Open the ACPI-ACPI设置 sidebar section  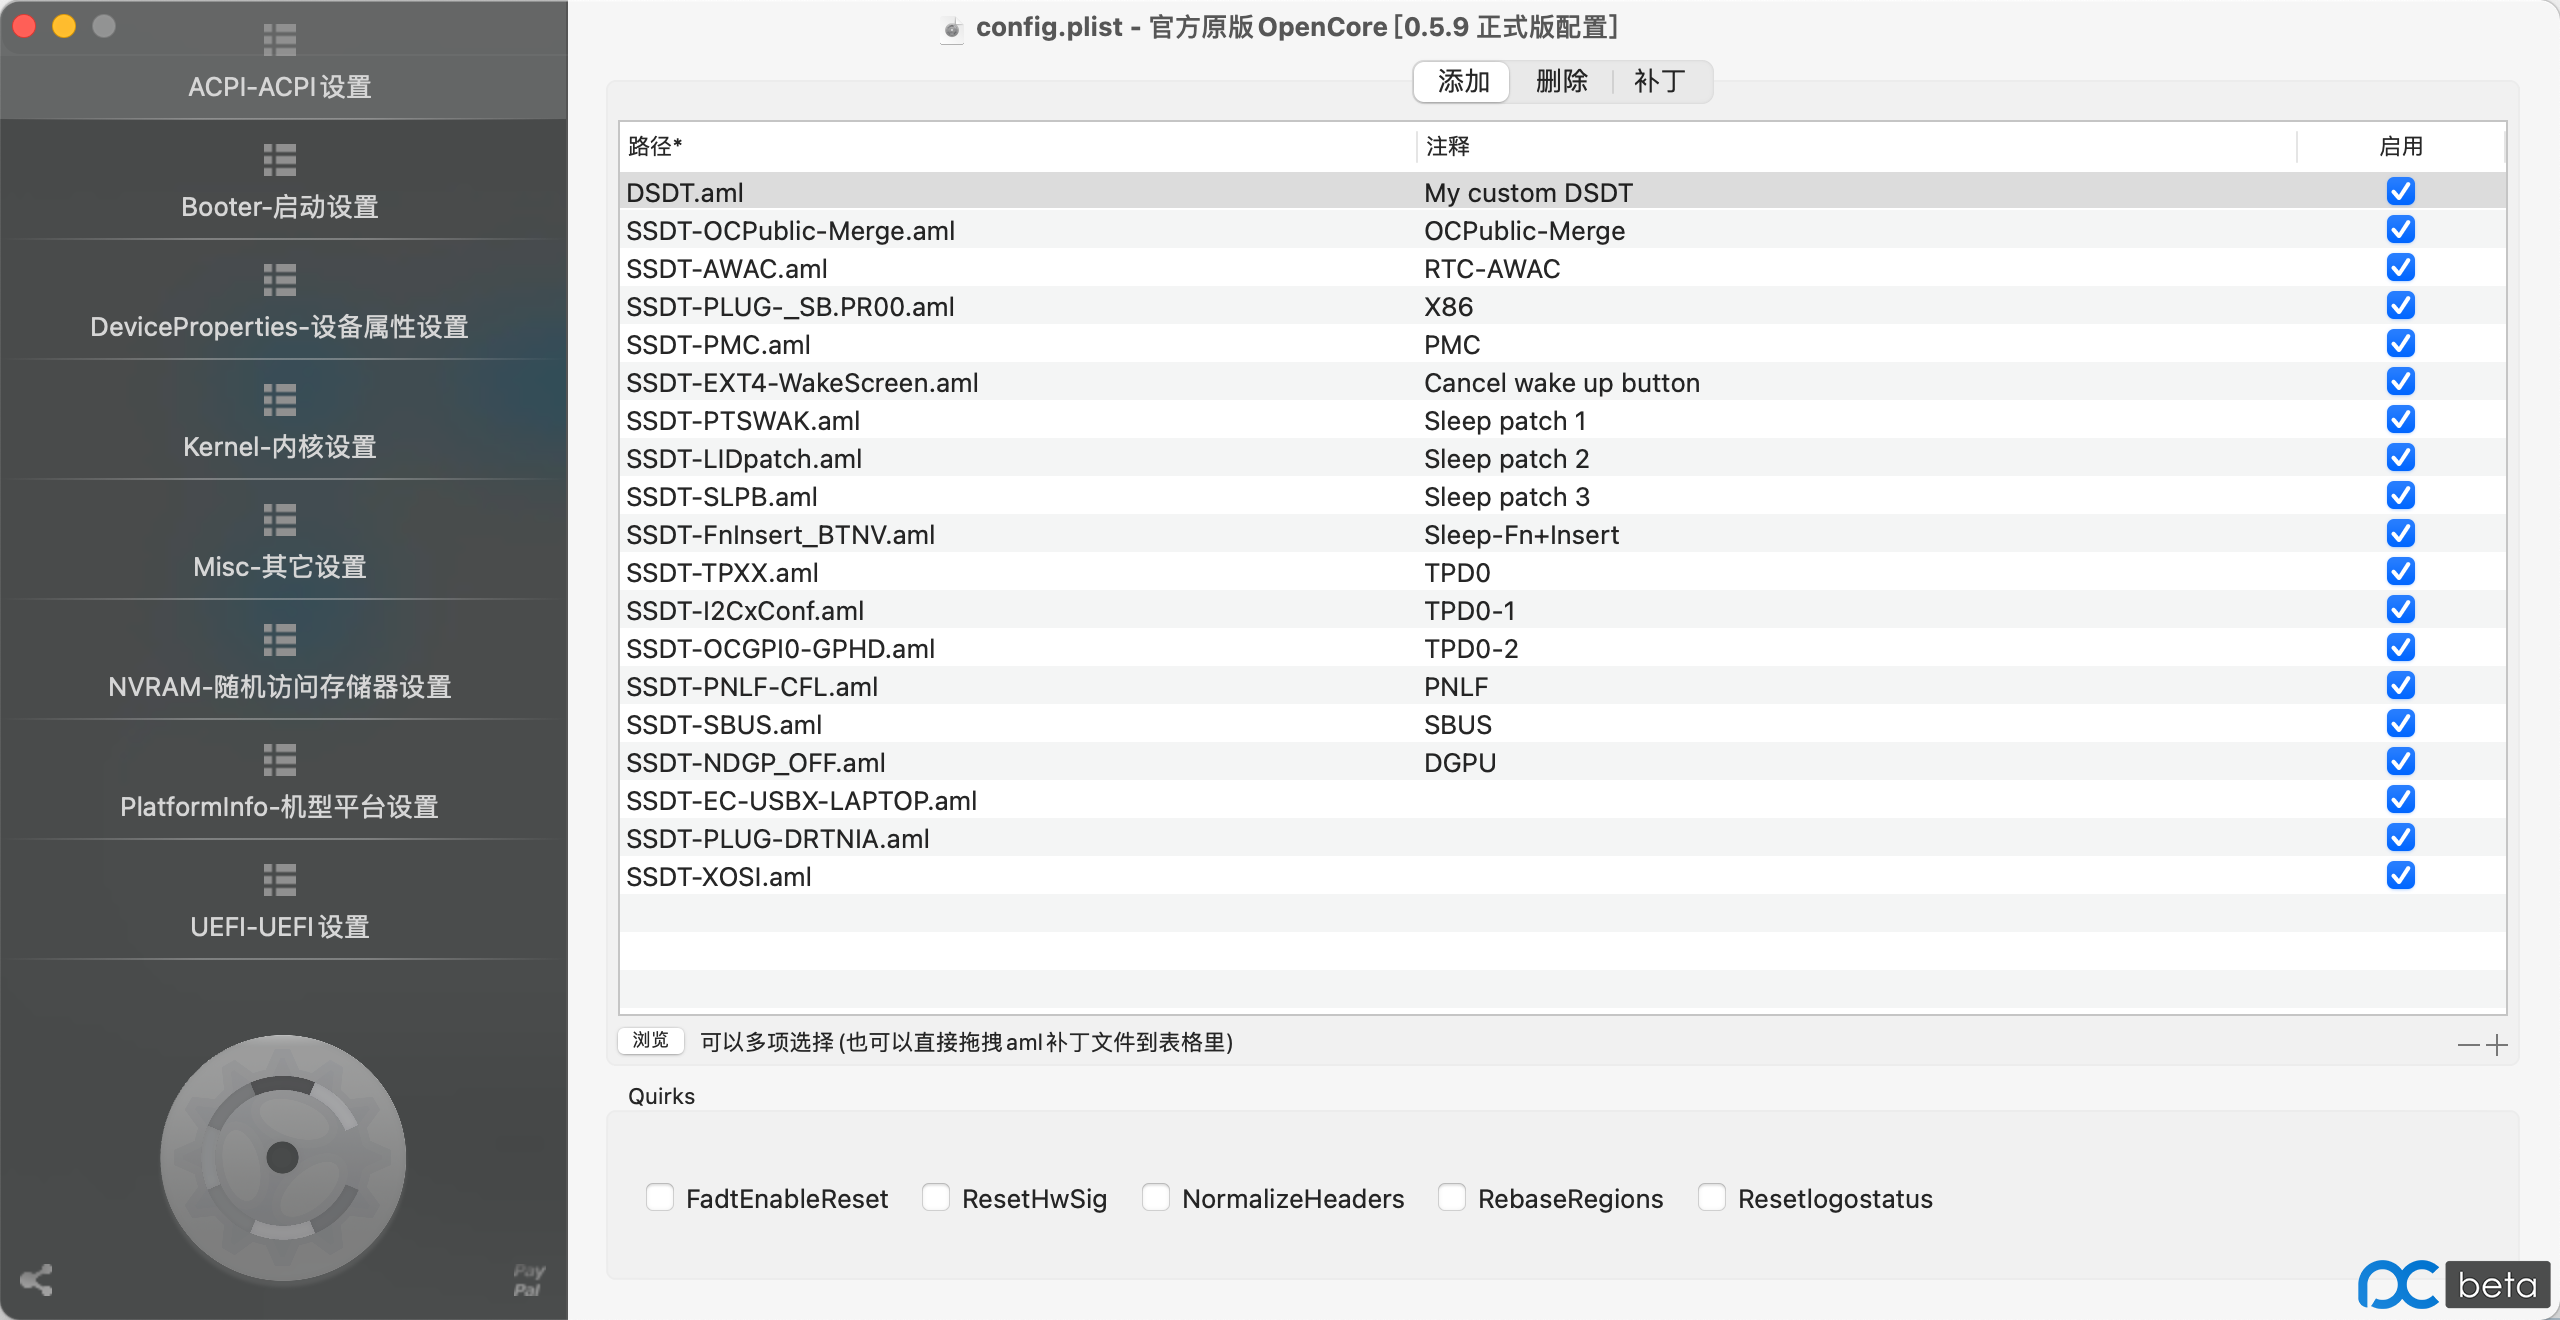280,62
